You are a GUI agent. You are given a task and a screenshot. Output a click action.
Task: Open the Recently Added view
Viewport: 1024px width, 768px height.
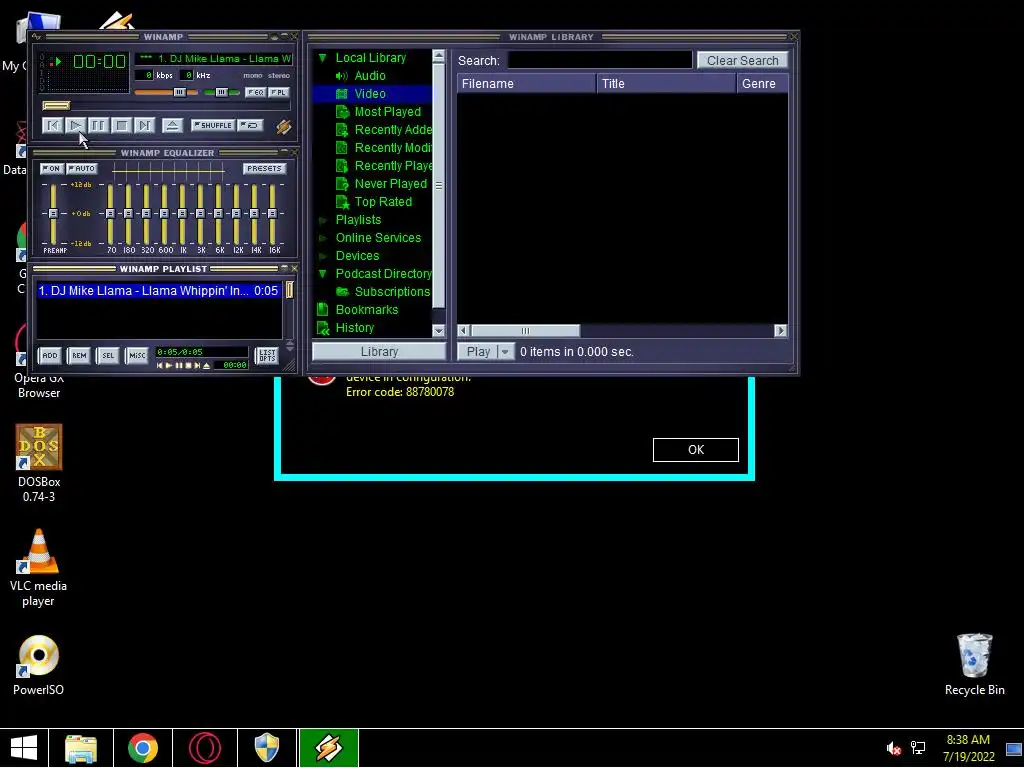pos(383,130)
